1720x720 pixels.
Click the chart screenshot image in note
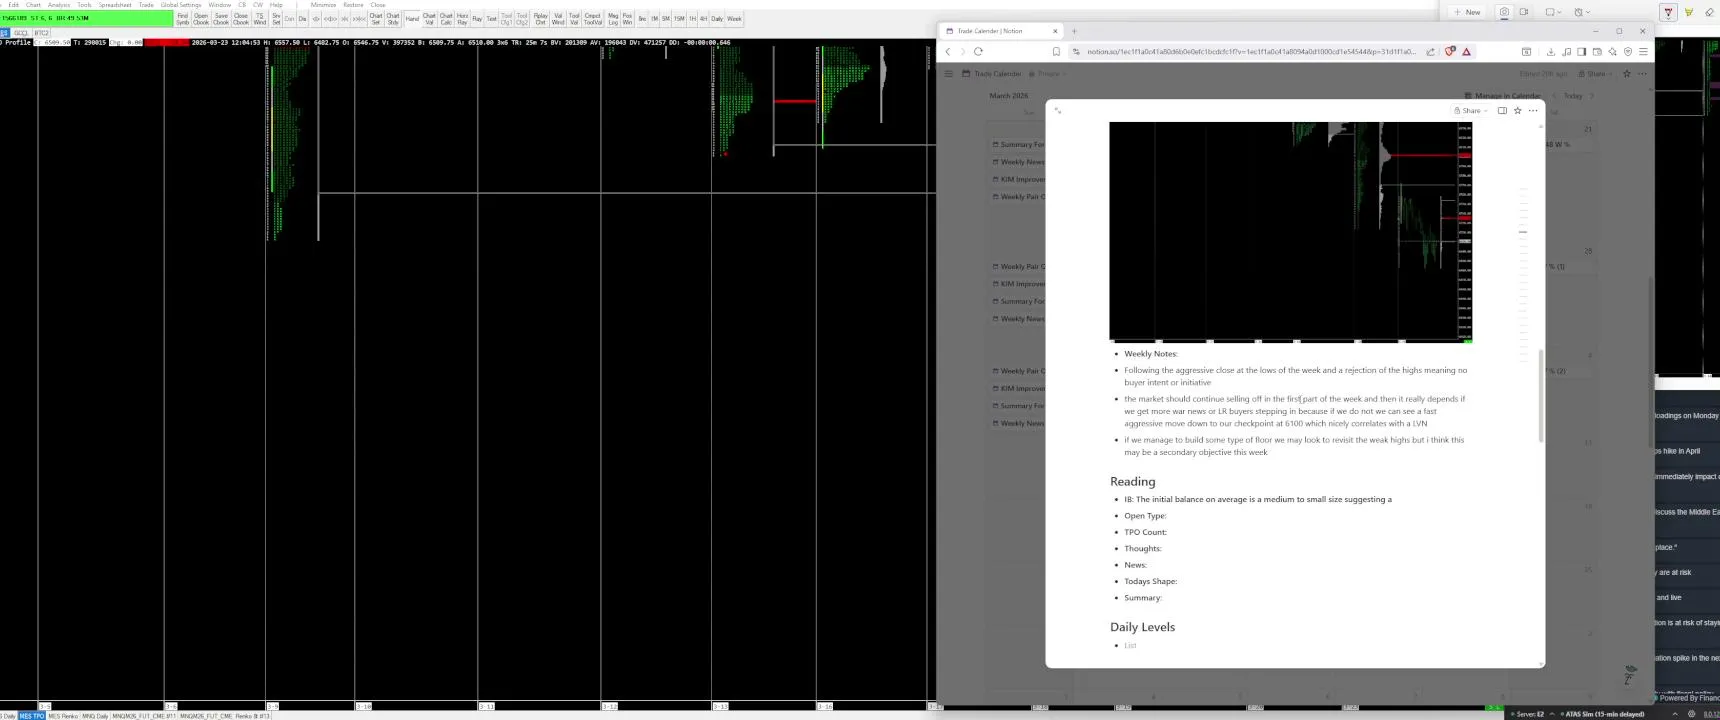coord(1291,232)
